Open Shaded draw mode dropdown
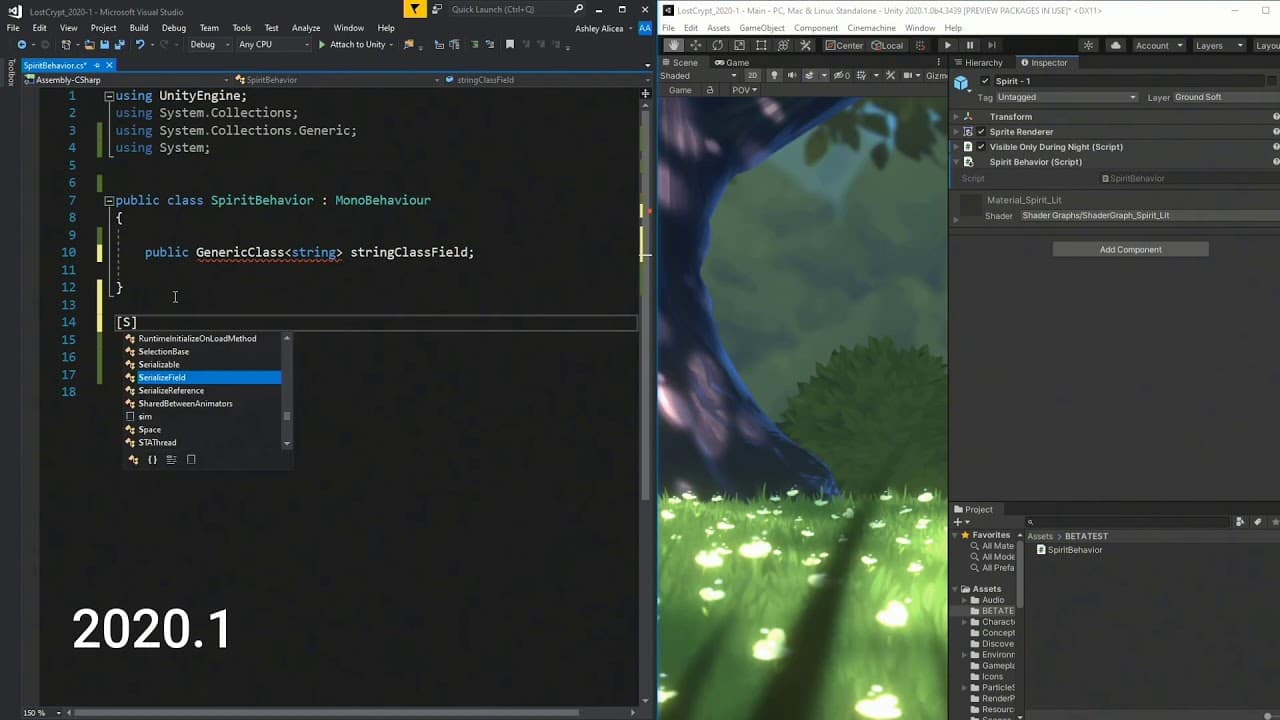Image resolution: width=1280 pixels, height=720 pixels. coord(698,76)
